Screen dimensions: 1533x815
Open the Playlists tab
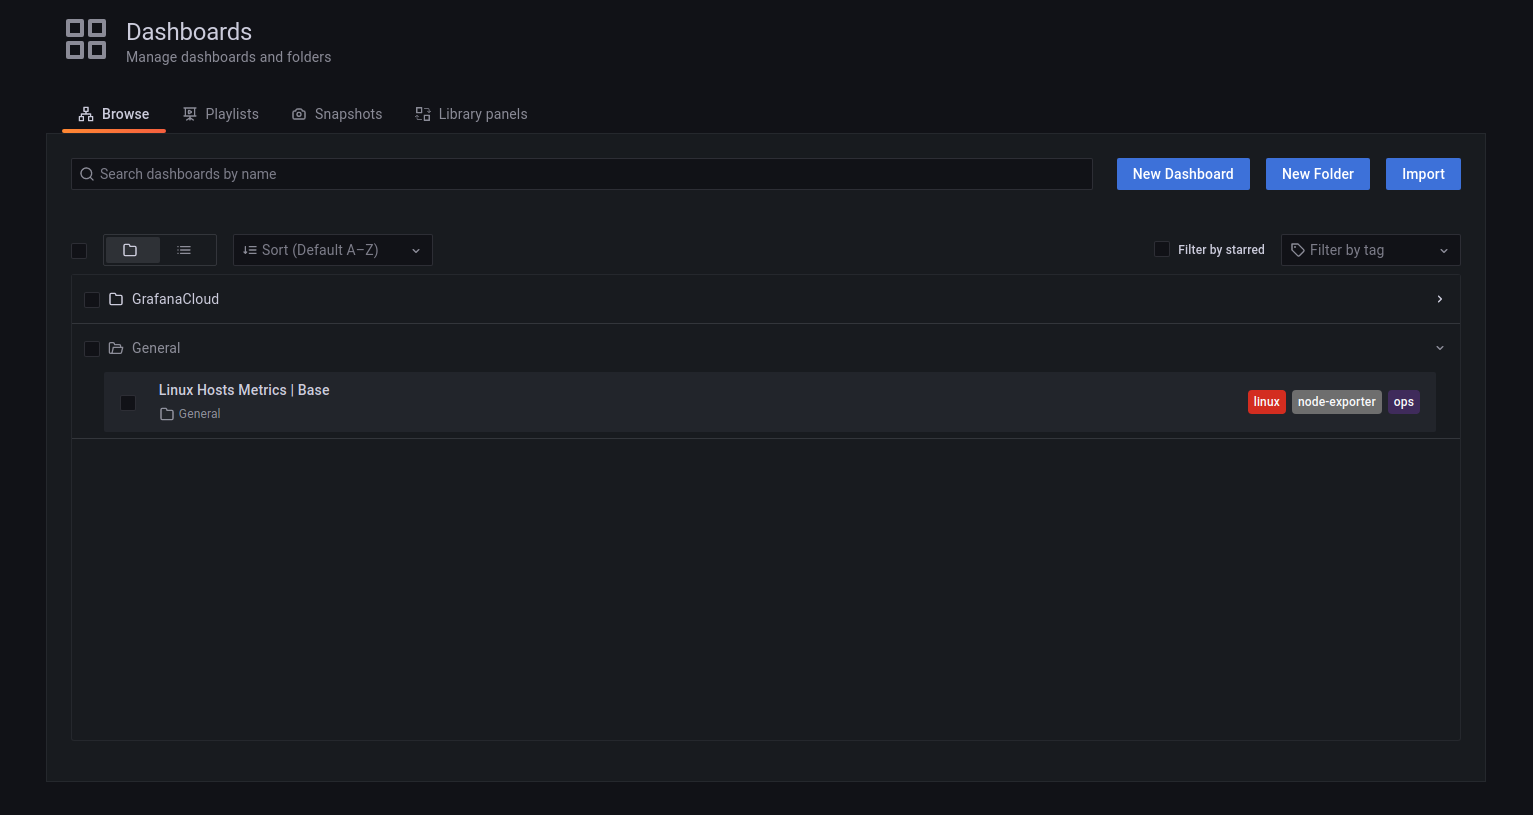click(221, 114)
